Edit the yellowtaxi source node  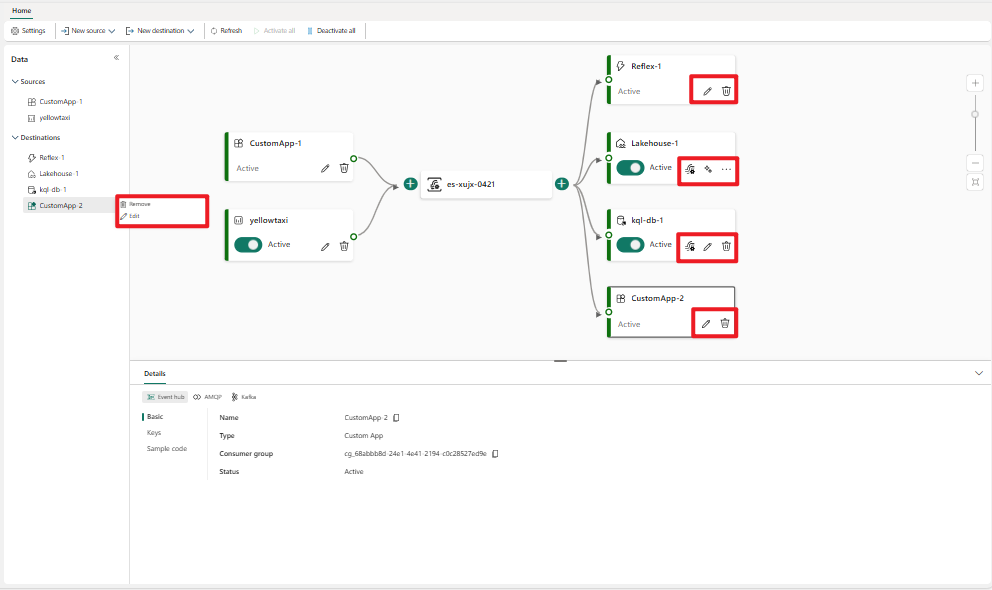[x=325, y=246]
